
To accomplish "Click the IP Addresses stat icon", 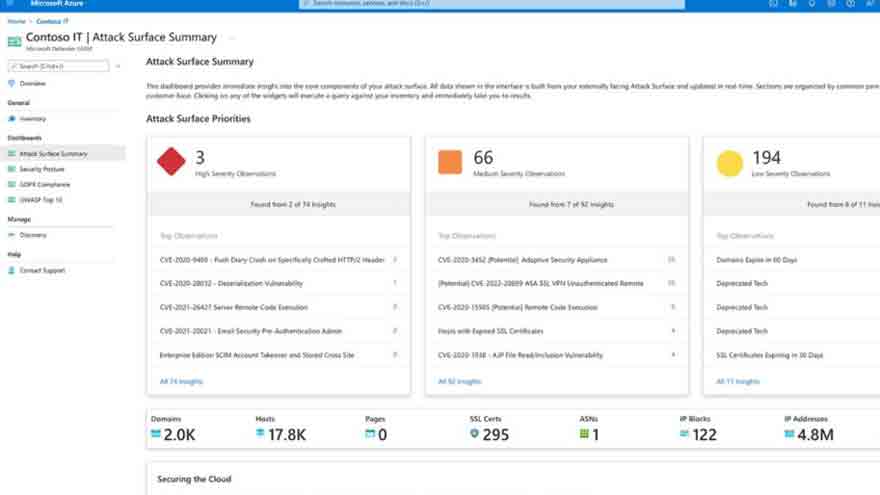I will tap(789, 433).
